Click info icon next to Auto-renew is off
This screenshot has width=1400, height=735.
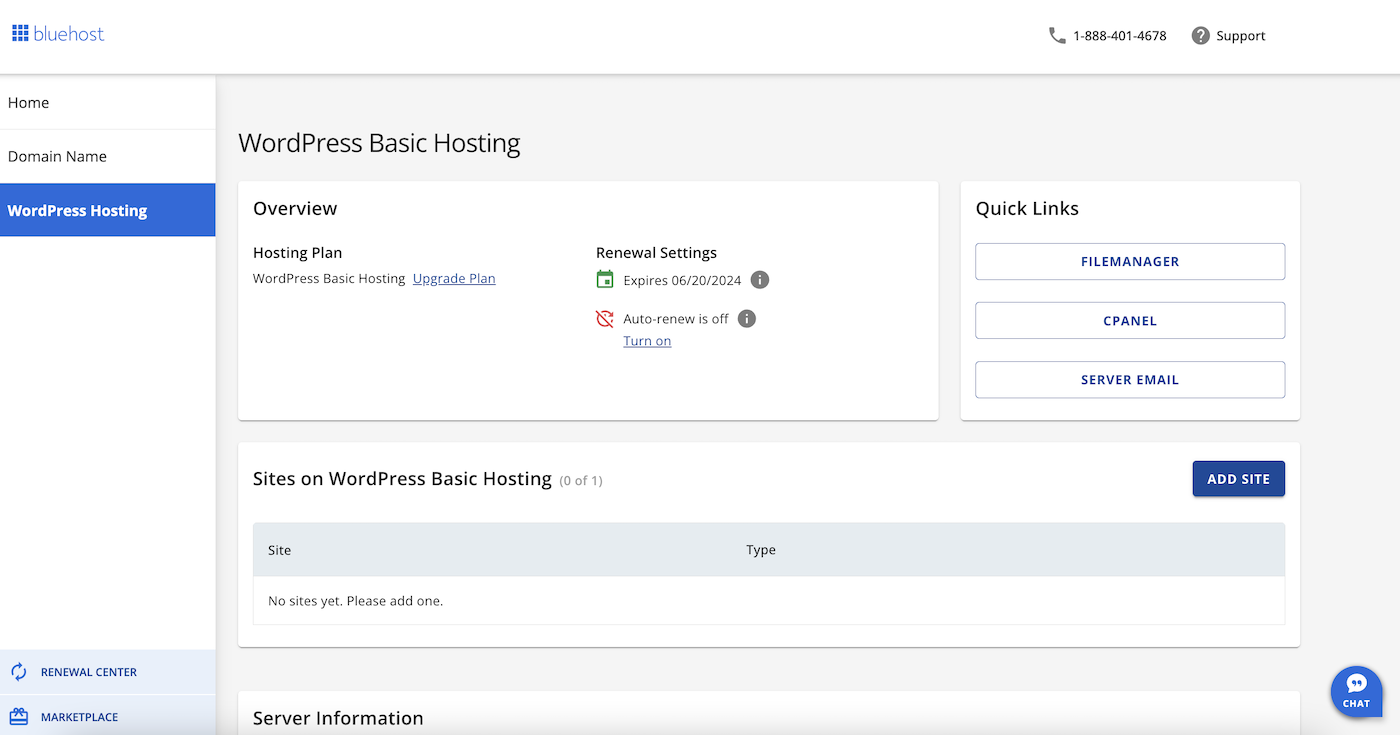(x=747, y=319)
